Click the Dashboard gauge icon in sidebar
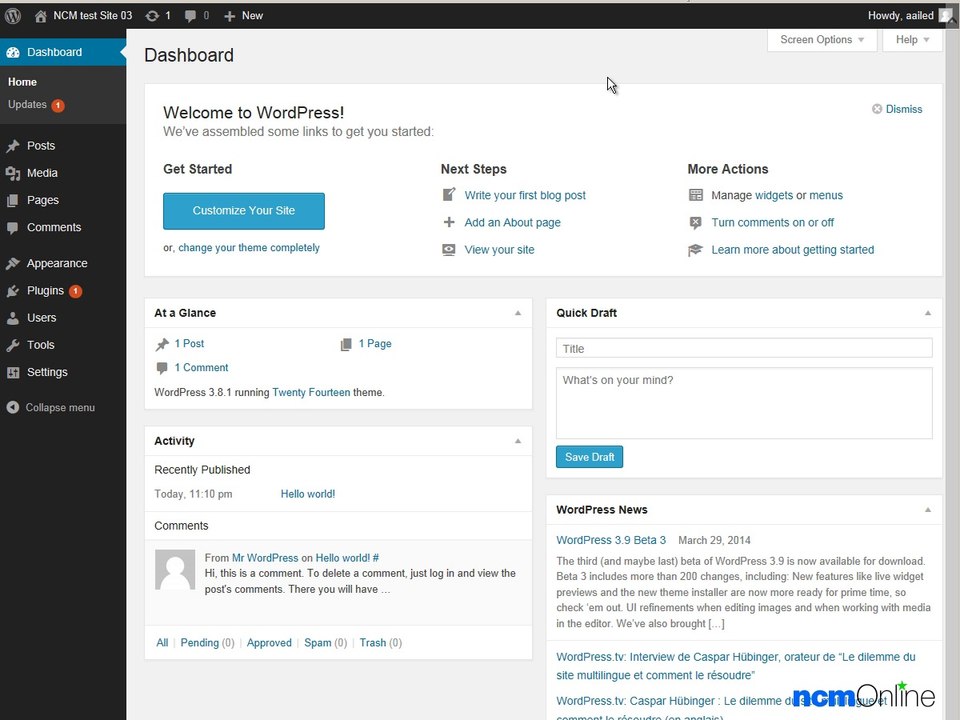Image resolution: width=960 pixels, height=720 pixels. click(x=13, y=53)
